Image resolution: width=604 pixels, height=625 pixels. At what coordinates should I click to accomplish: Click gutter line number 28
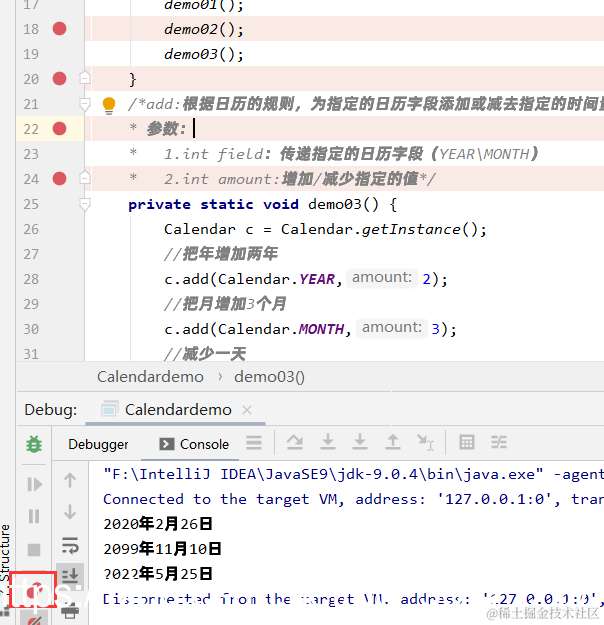click(x=31, y=279)
